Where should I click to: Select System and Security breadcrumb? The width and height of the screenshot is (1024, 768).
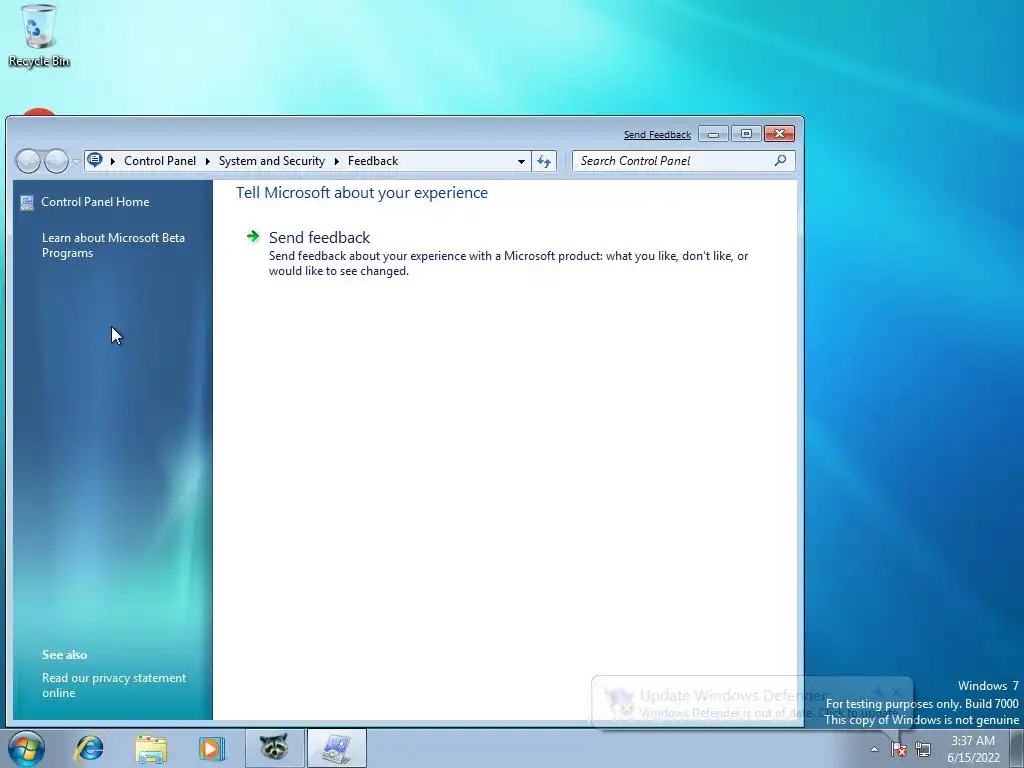(272, 161)
